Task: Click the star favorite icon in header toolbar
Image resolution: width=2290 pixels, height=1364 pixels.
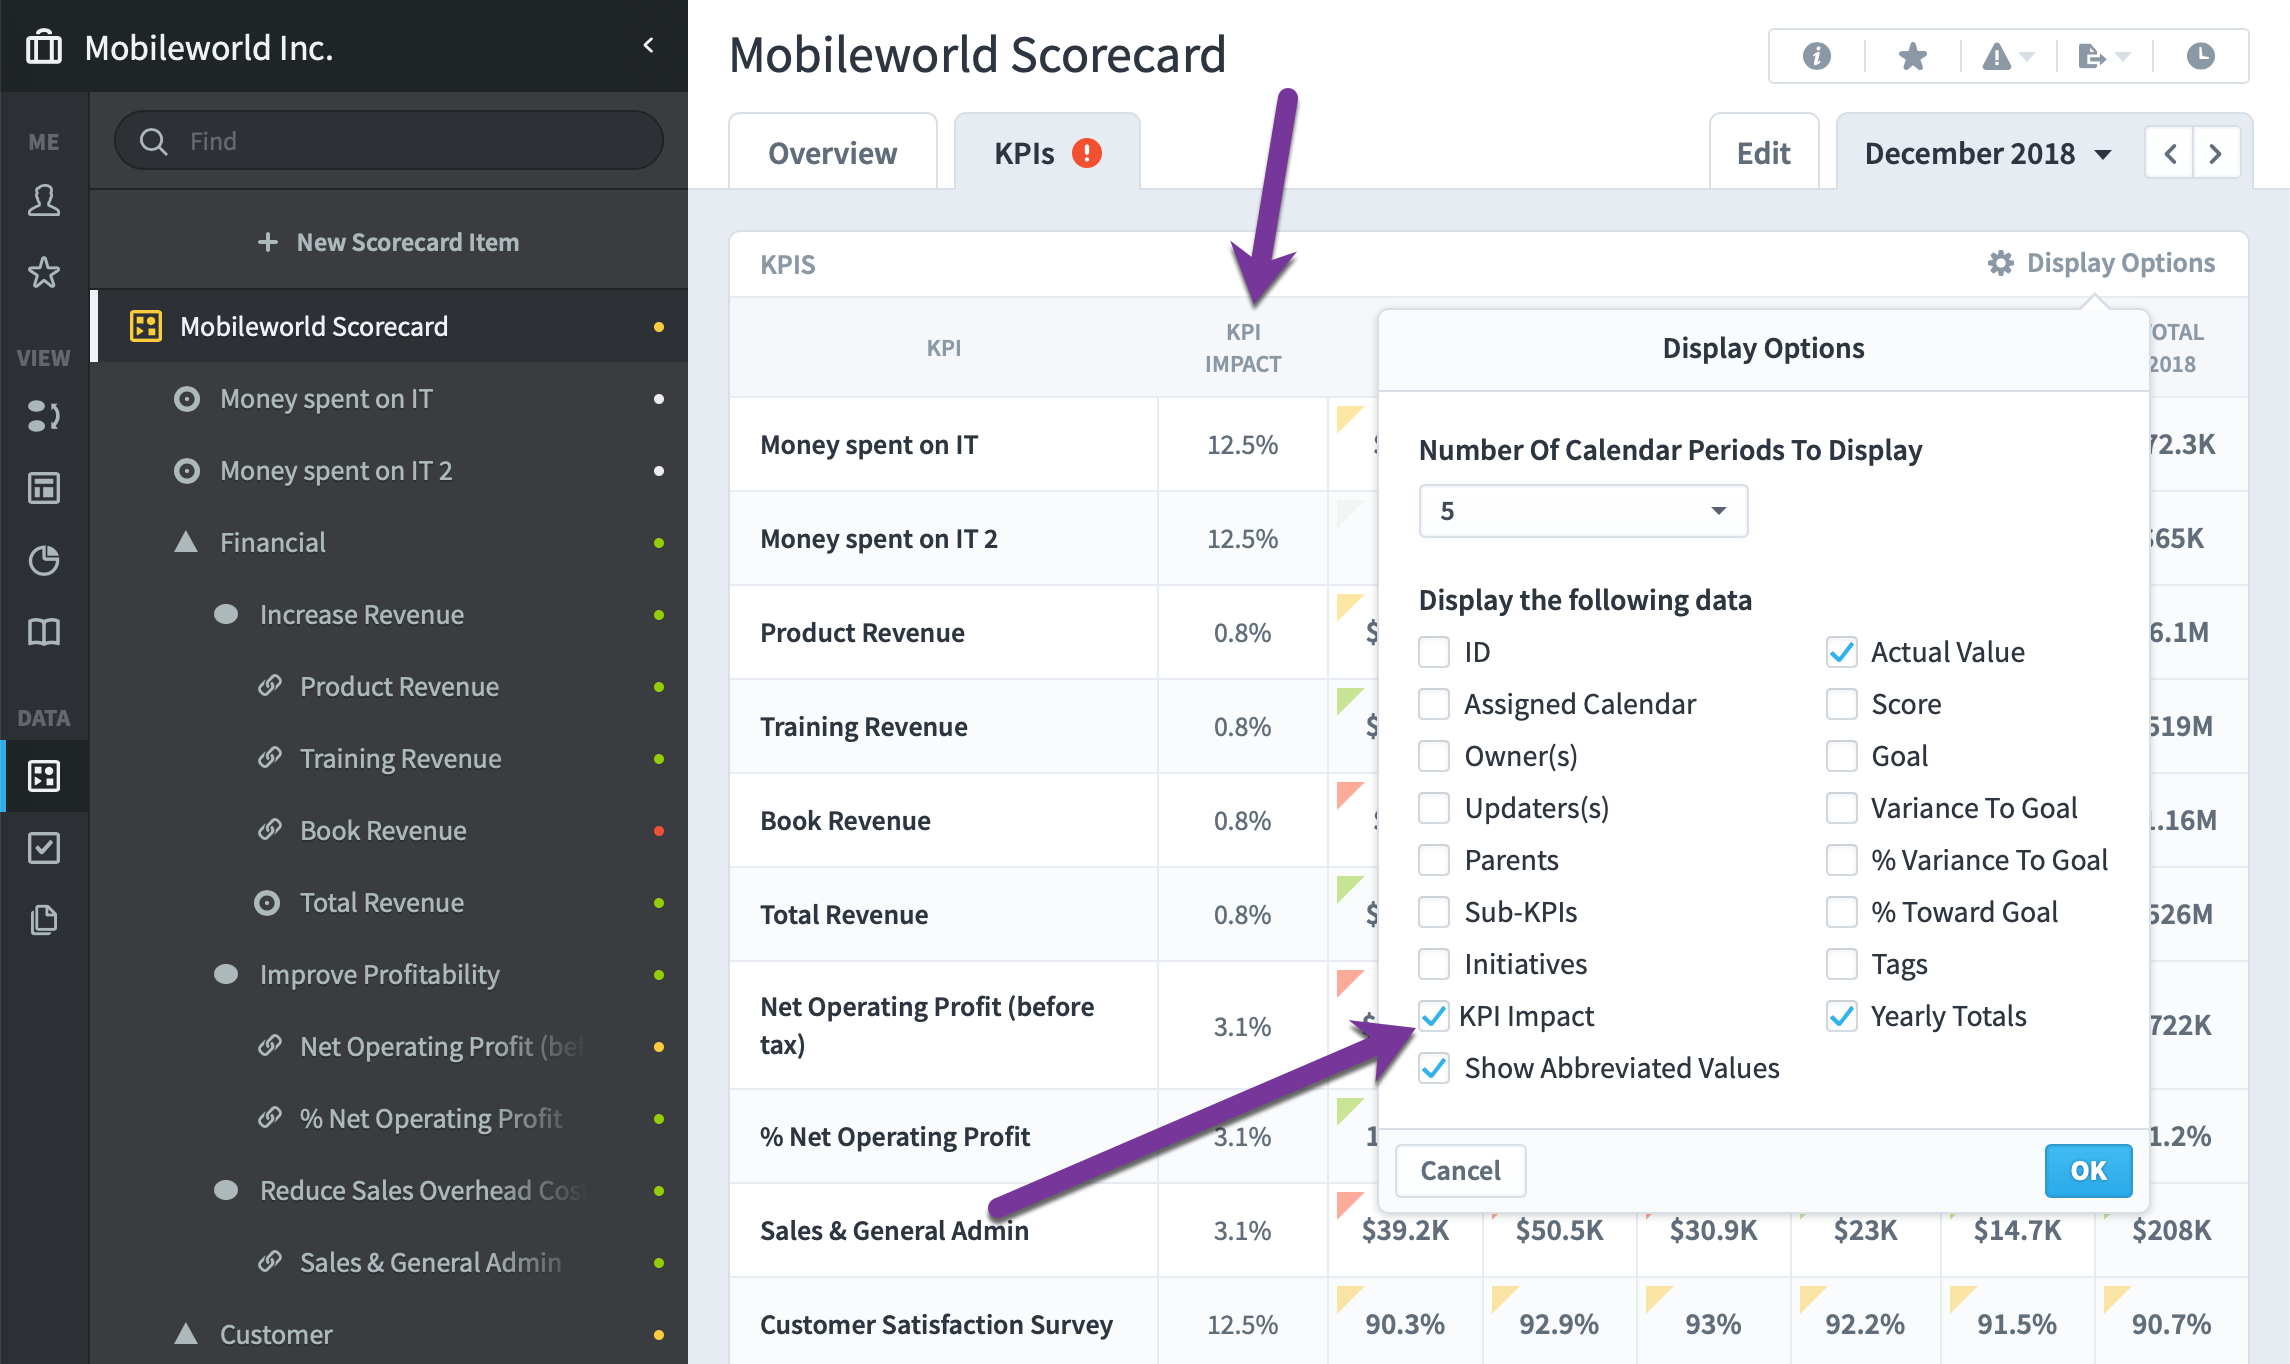Action: tap(1913, 56)
